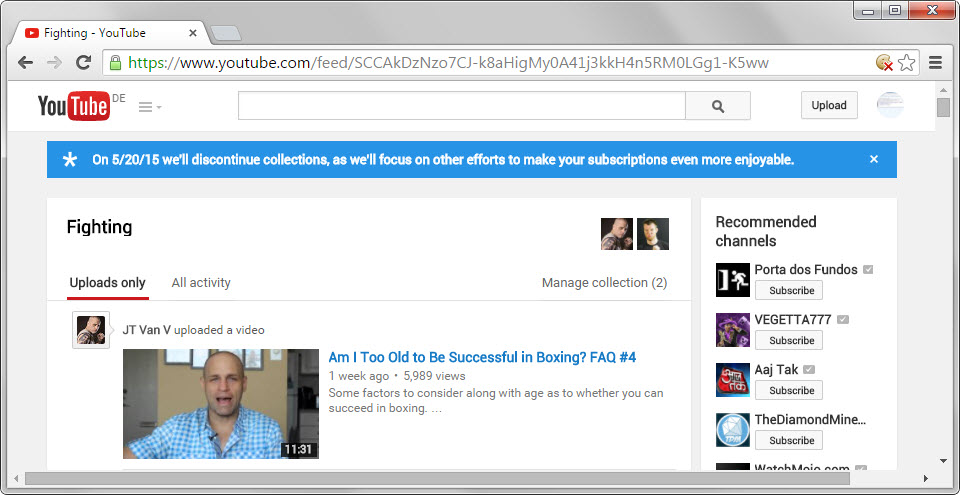The width and height of the screenshot is (960, 495).
Task: Dismiss the blue collections notice with X
Action: click(874, 159)
